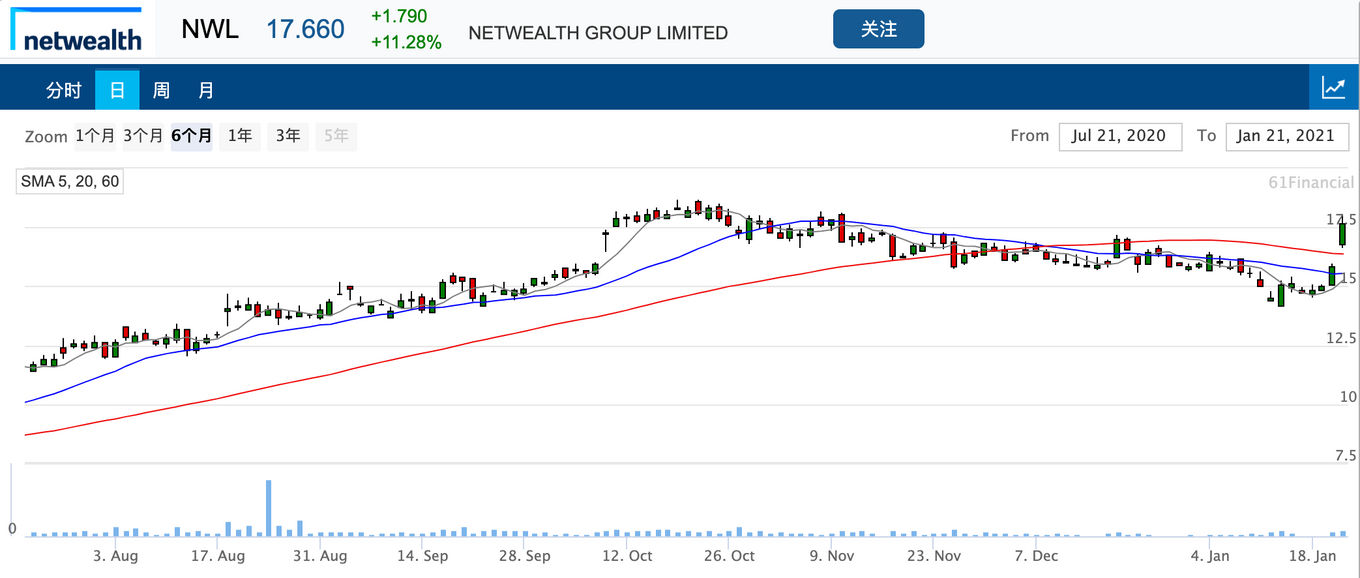Click NETWEALTH GROUP LIMITED company name

tap(598, 33)
